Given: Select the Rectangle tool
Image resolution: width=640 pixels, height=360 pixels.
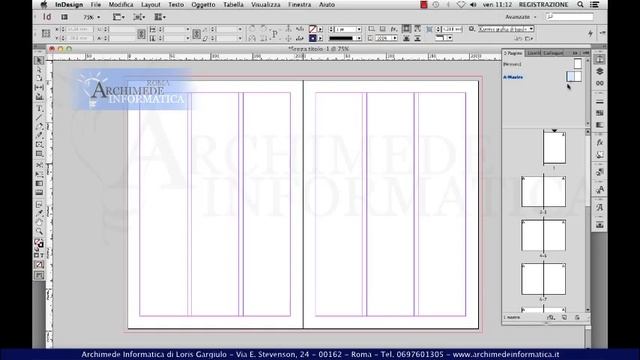Looking at the screenshot, I should pos(39,154).
